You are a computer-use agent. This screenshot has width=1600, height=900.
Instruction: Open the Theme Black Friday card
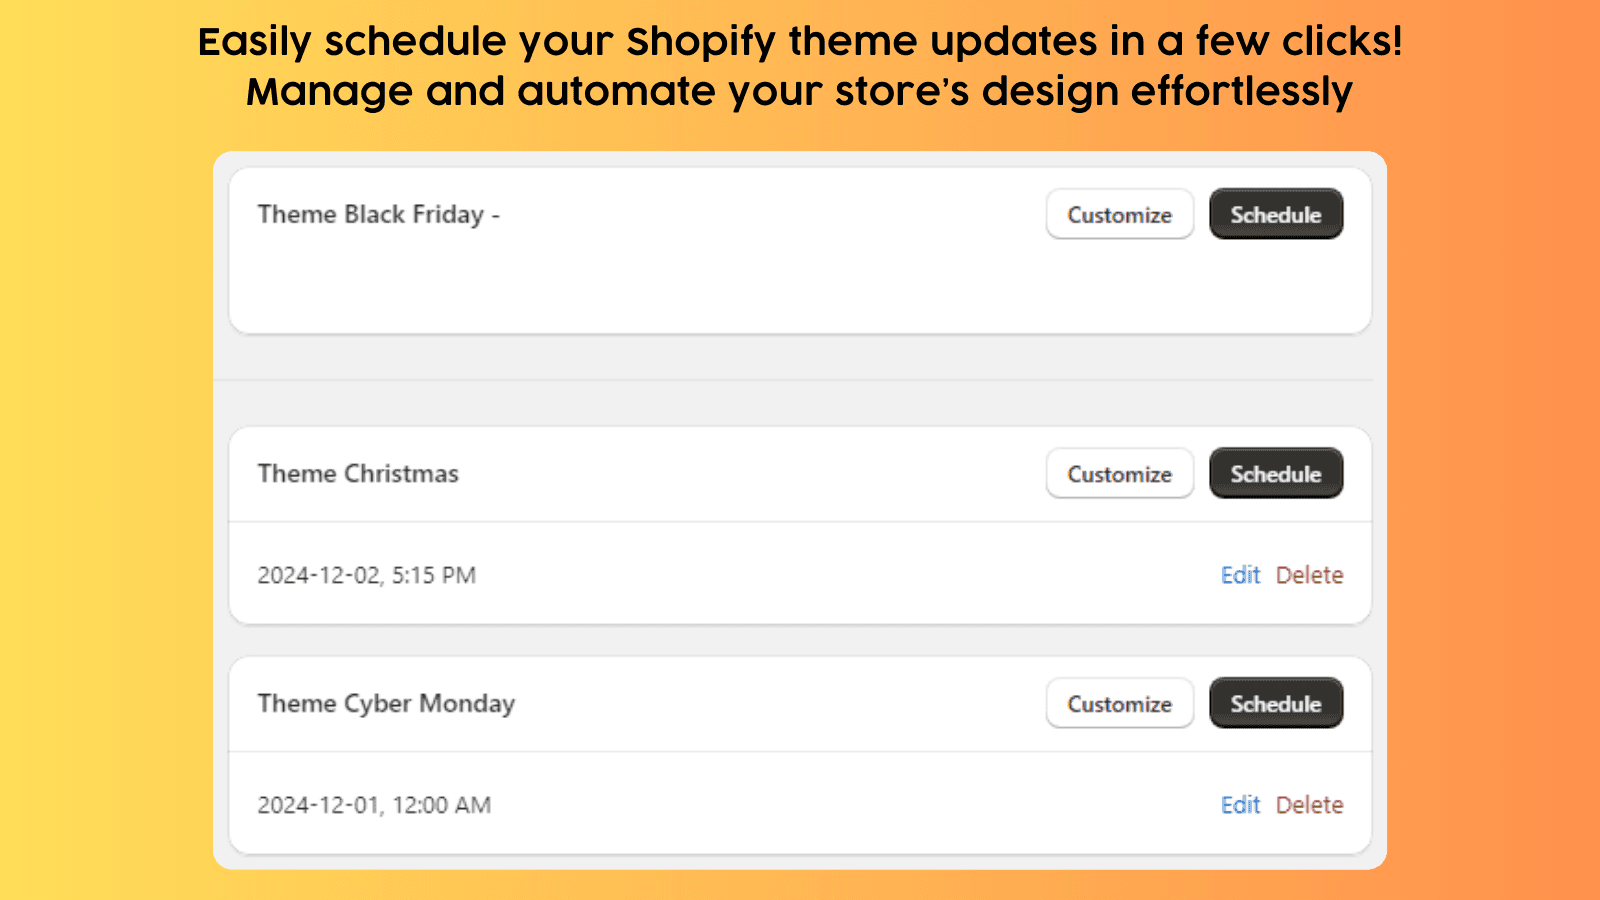(700, 250)
